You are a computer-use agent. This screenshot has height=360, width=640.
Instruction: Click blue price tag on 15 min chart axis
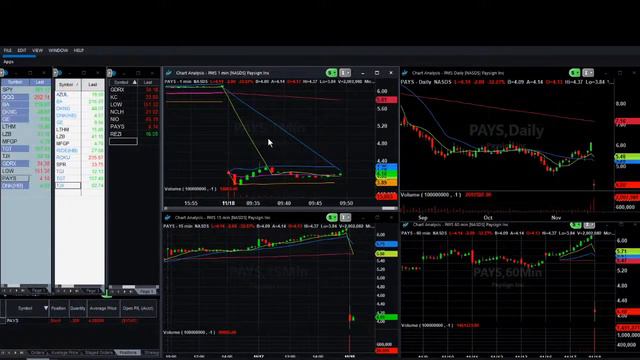[386, 244]
